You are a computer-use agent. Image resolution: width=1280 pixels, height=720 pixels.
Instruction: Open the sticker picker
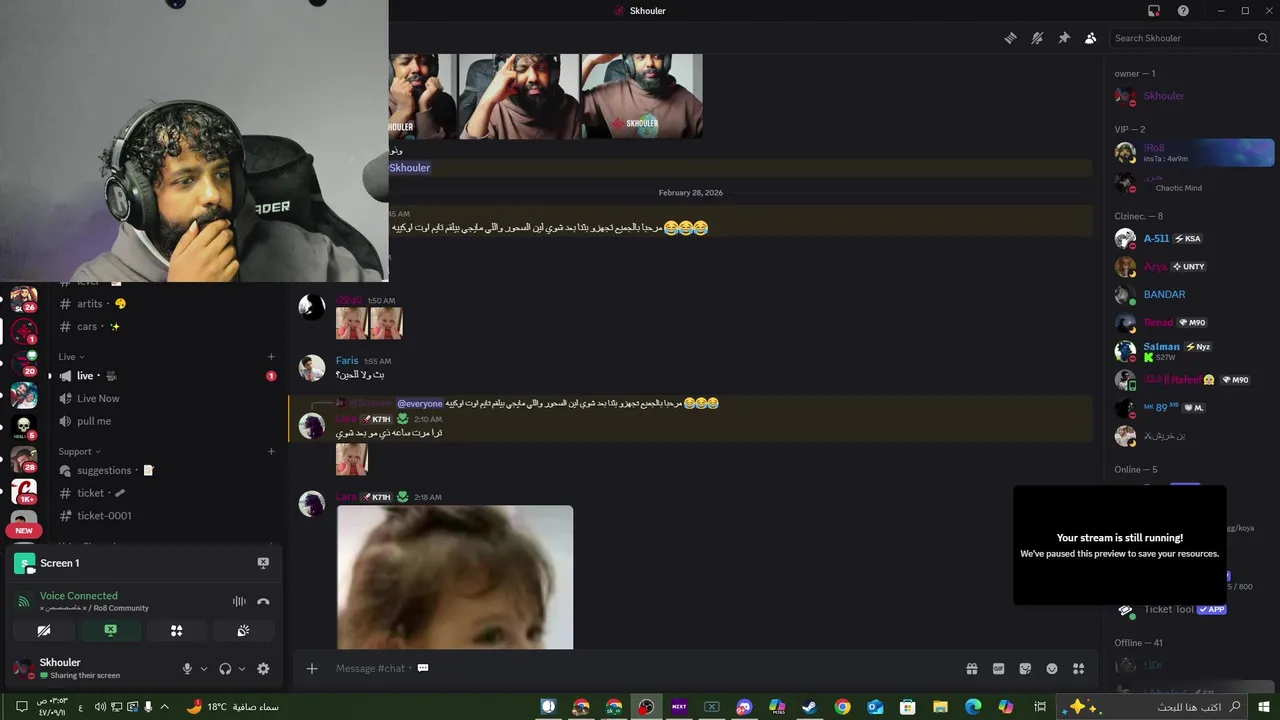pyautogui.click(x=1025, y=669)
